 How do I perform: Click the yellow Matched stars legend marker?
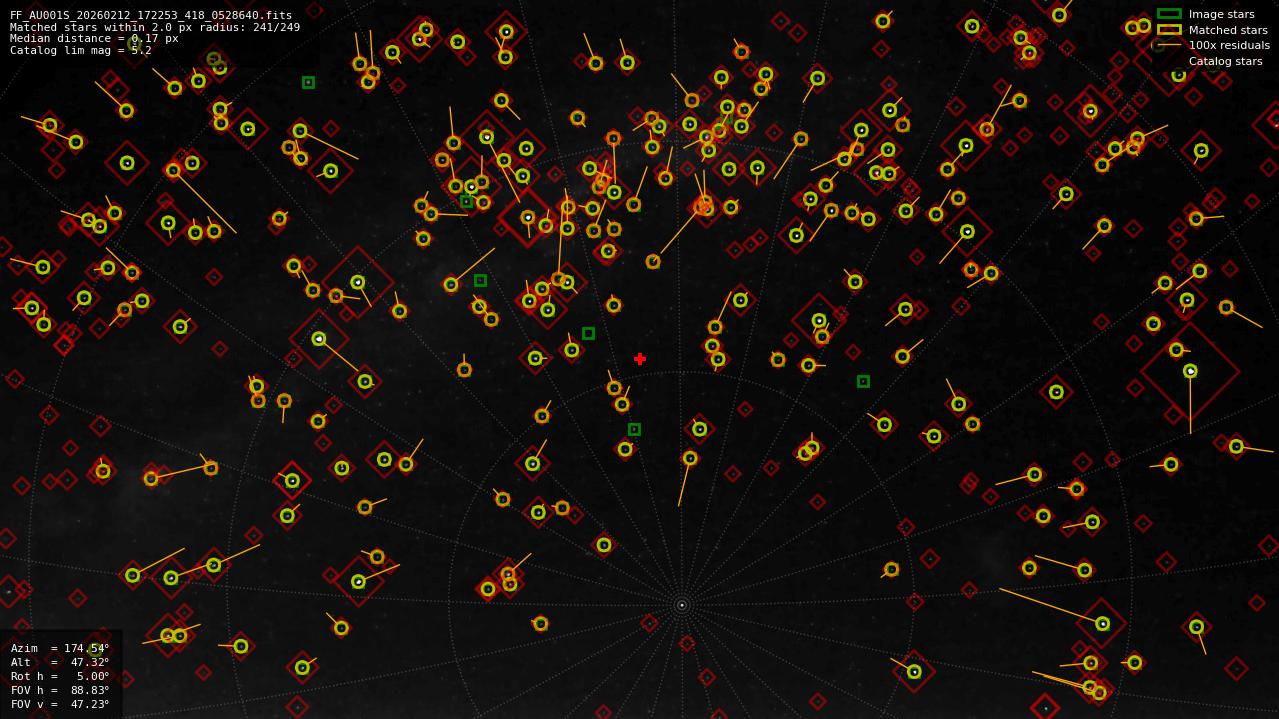[1169, 30]
